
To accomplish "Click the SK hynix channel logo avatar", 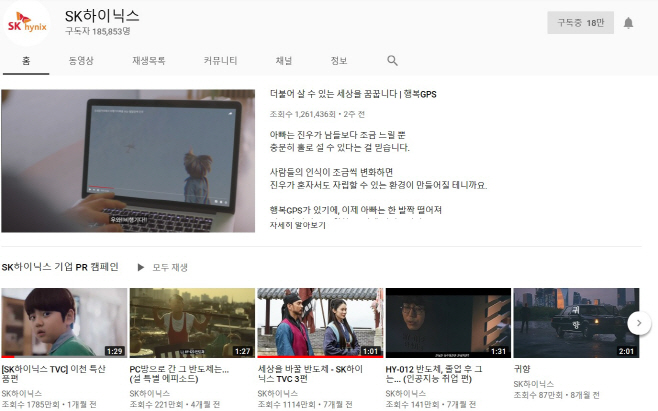I will point(26,23).
